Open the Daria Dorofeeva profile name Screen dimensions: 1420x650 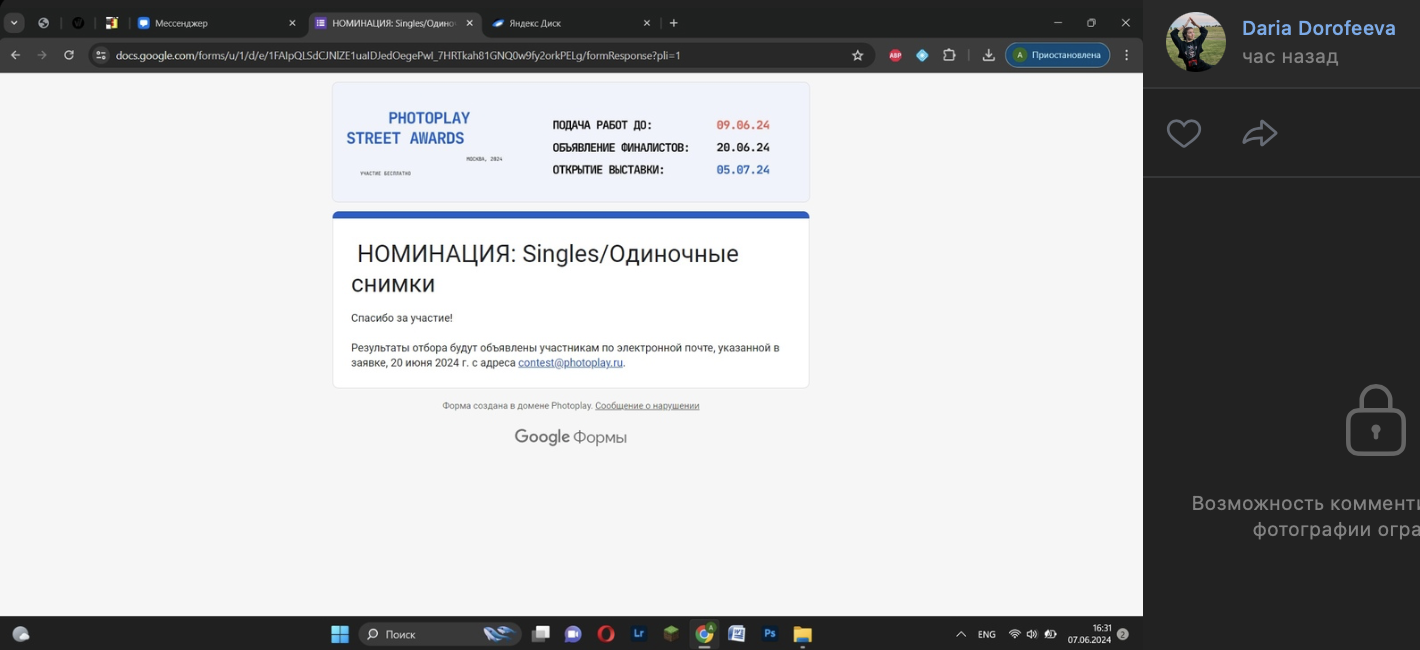[1318, 28]
